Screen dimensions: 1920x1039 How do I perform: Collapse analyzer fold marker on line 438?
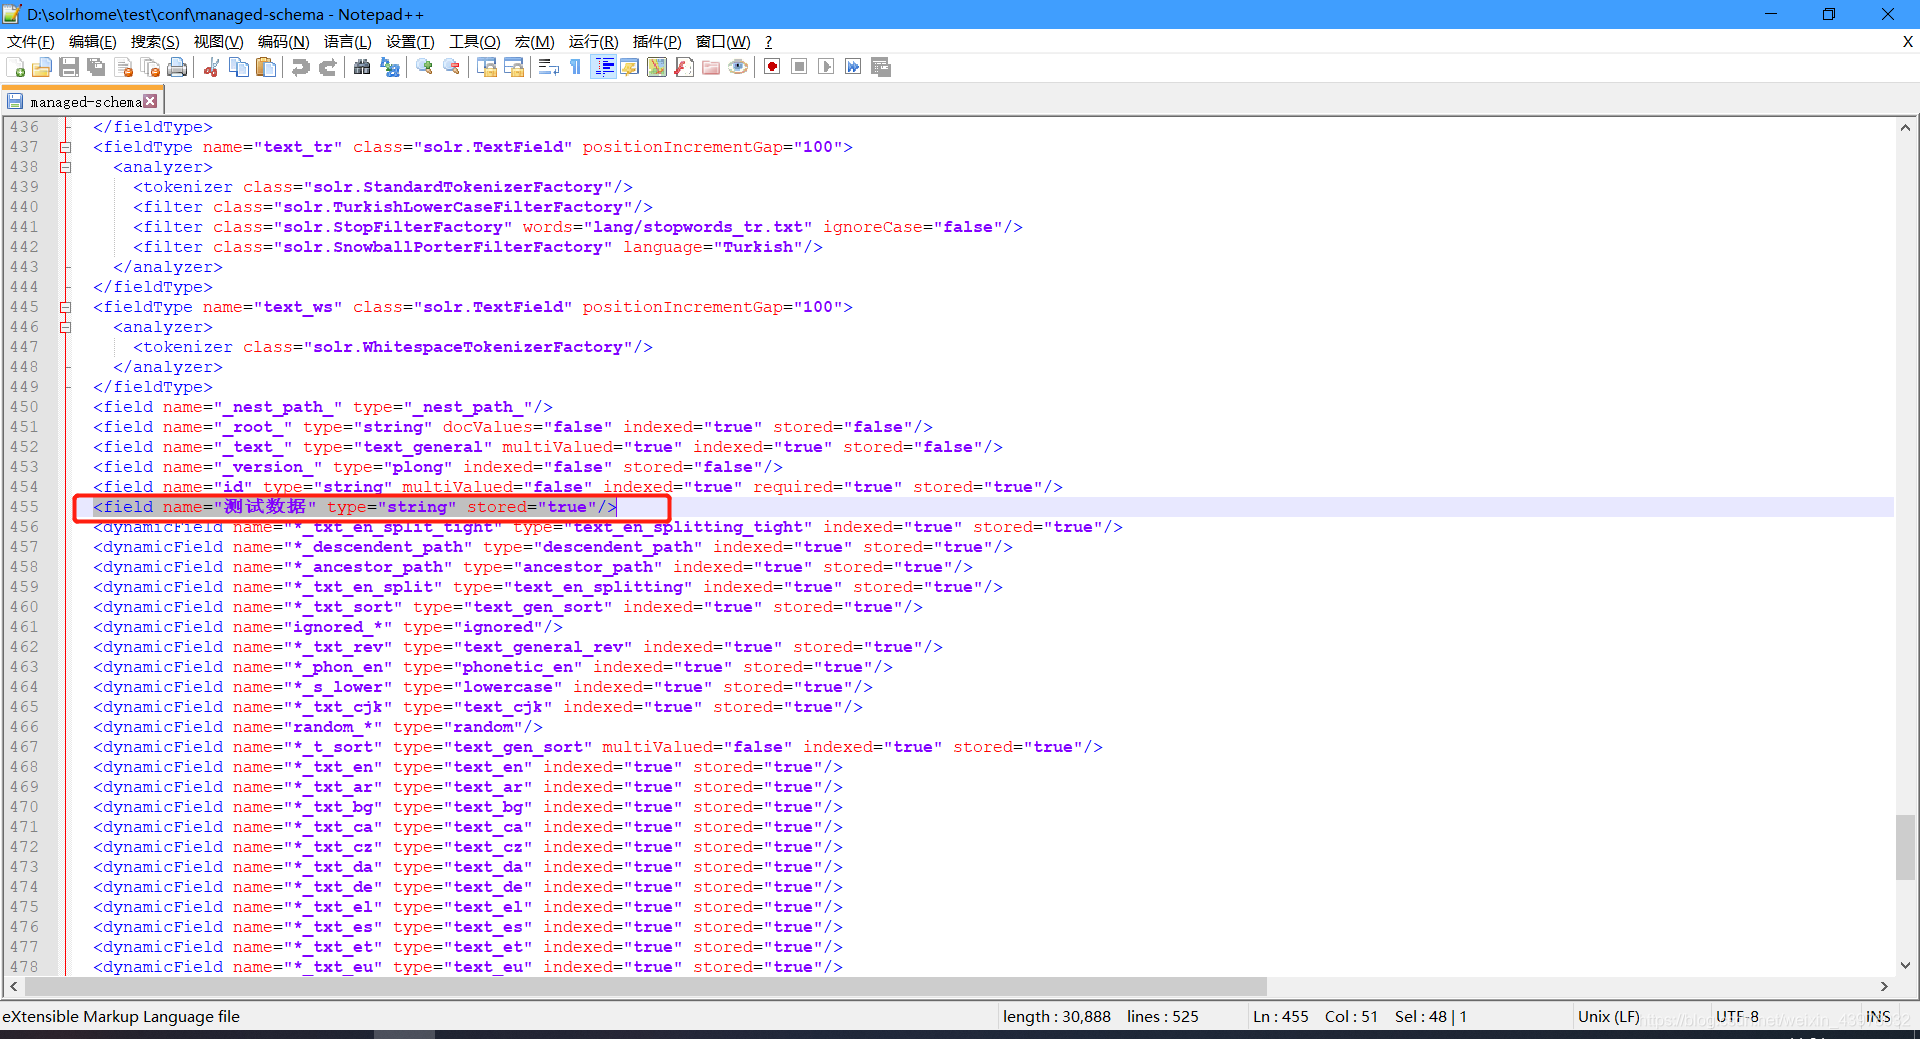click(x=65, y=167)
